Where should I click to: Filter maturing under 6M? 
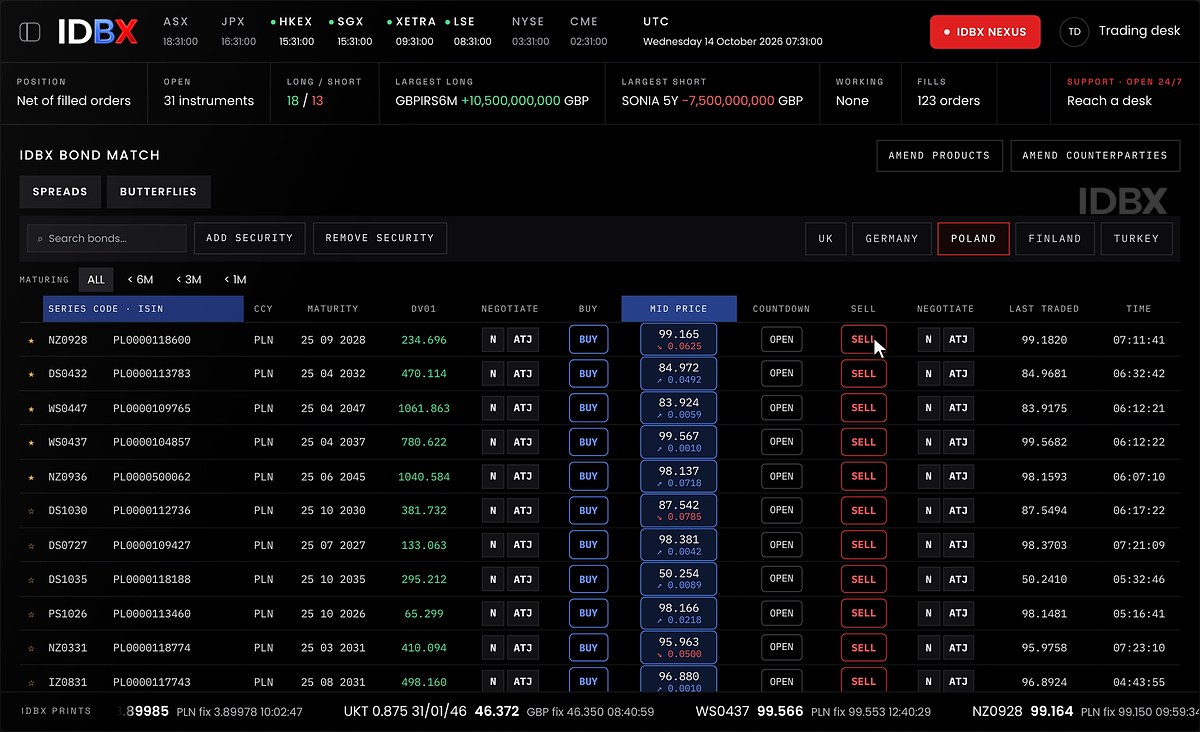pyautogui.click(x=139, y=280)
